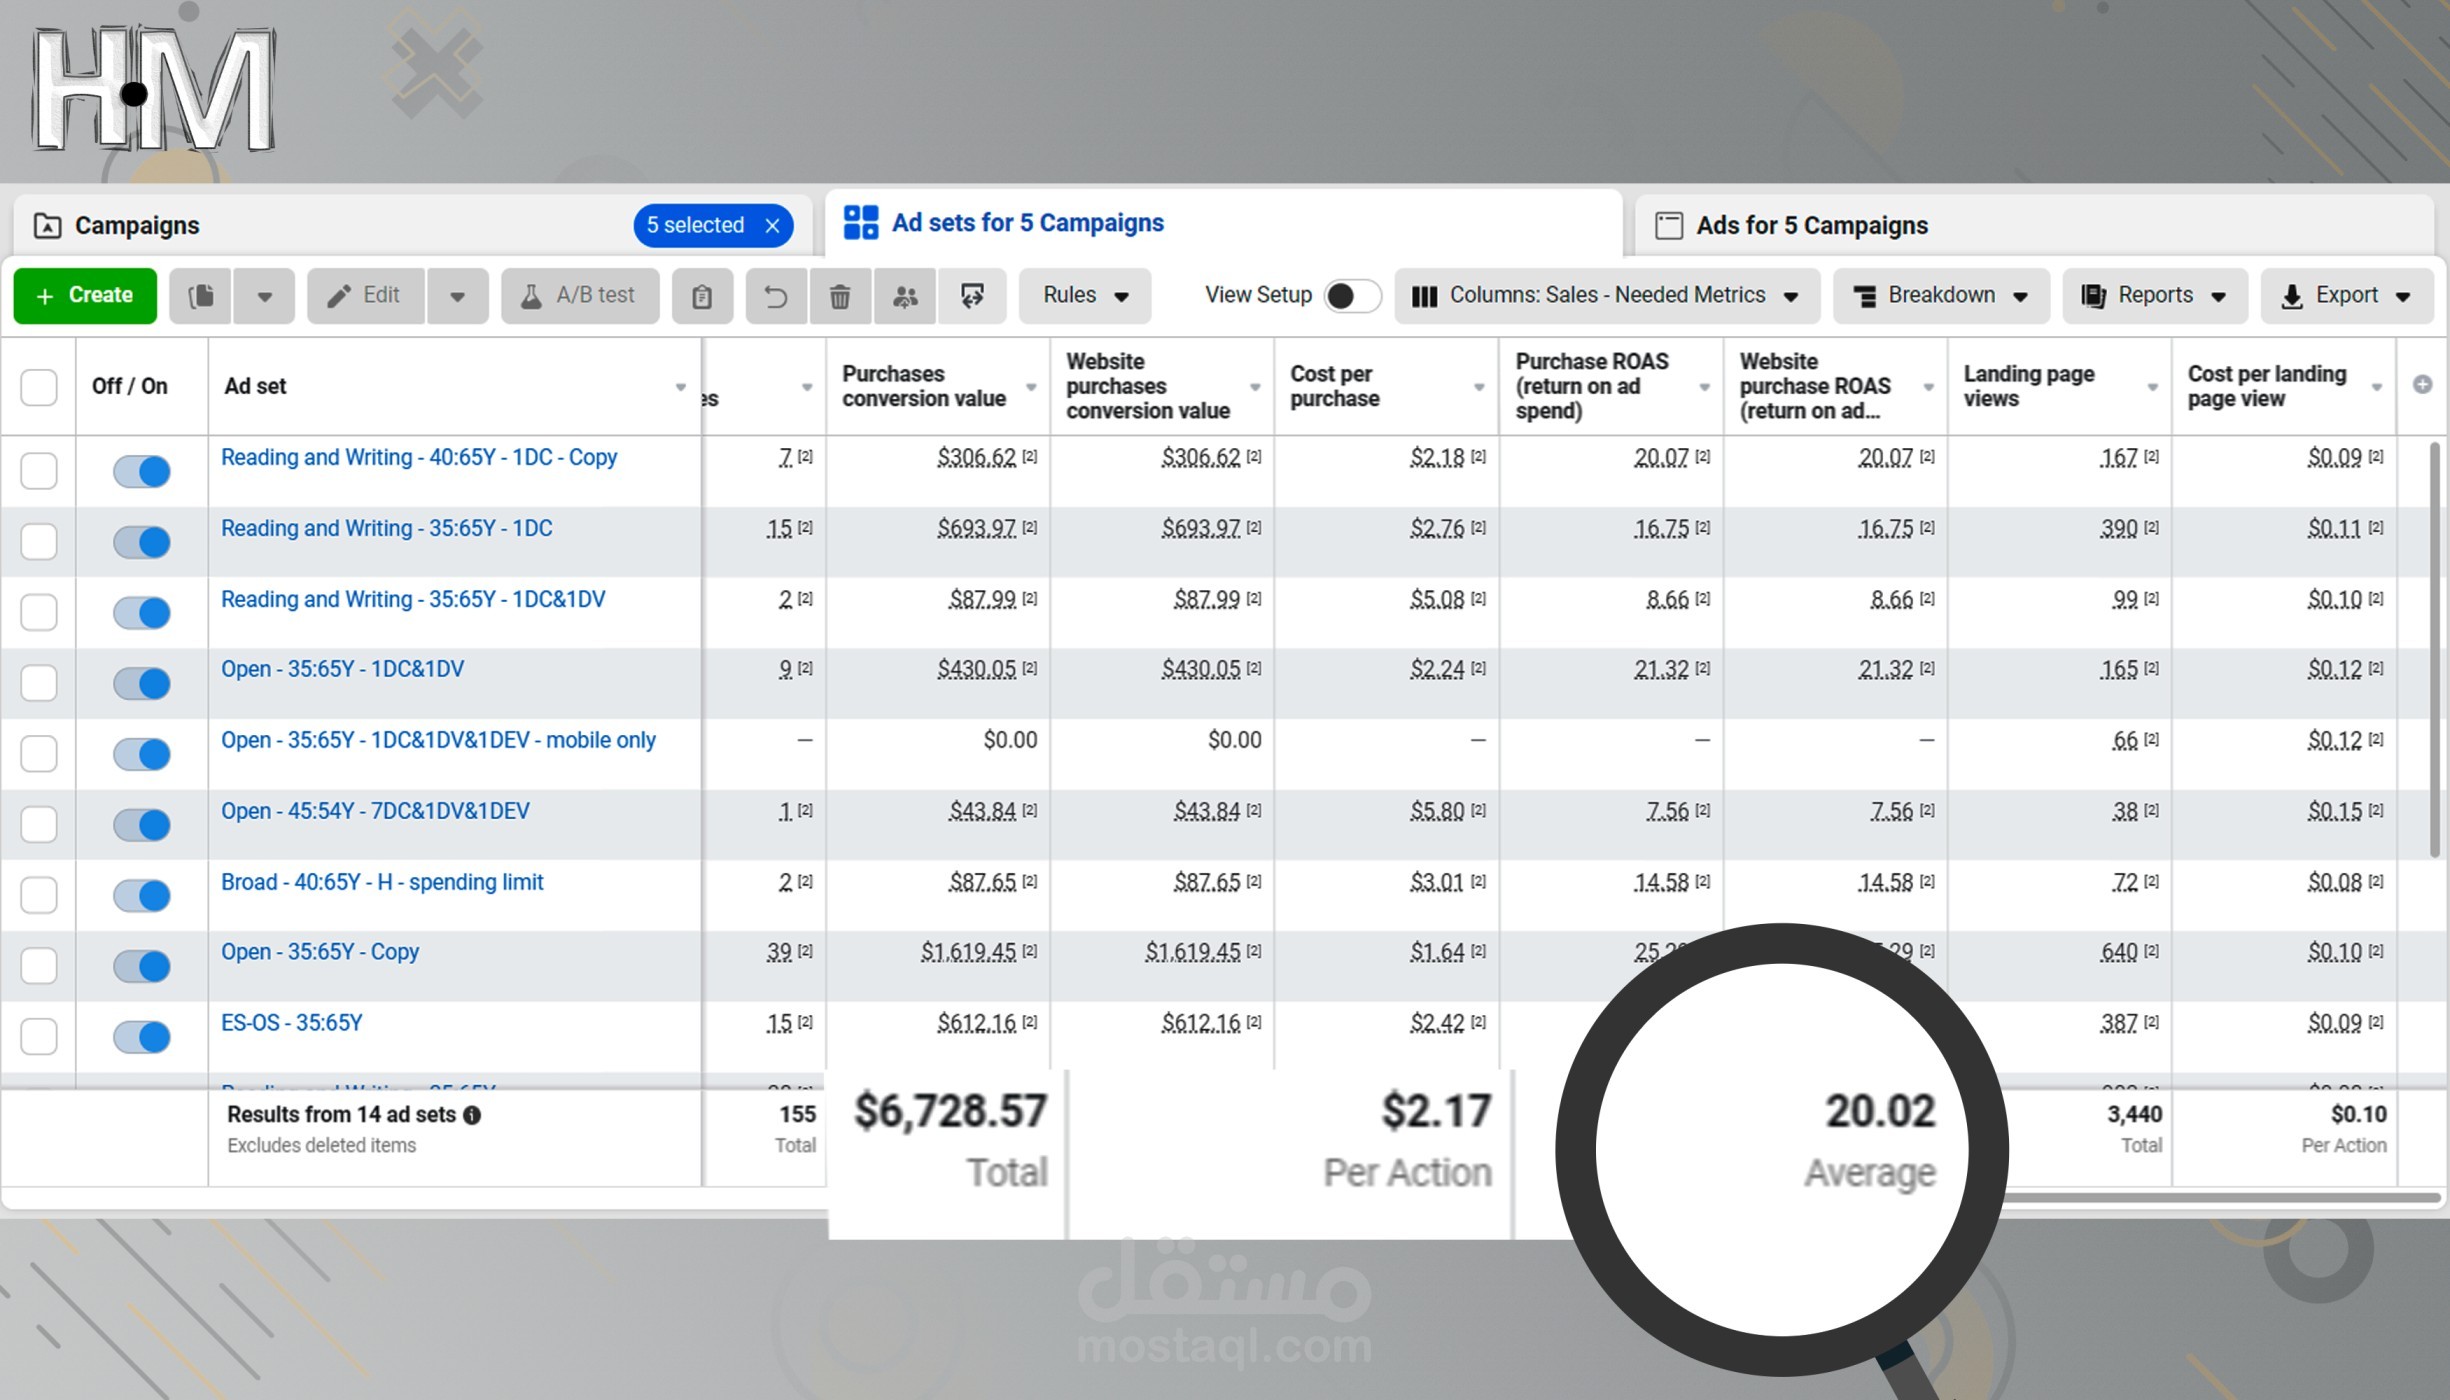Click the audience people icon
This screenshot has width=2450, height=1400.
(x=905, y=296)
